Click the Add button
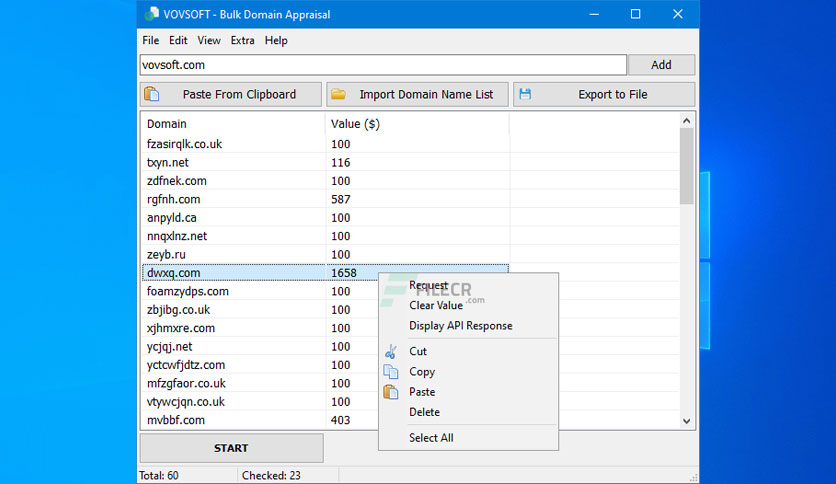The height and width of the screenshot is (484, 836). (x=661, y=65)
